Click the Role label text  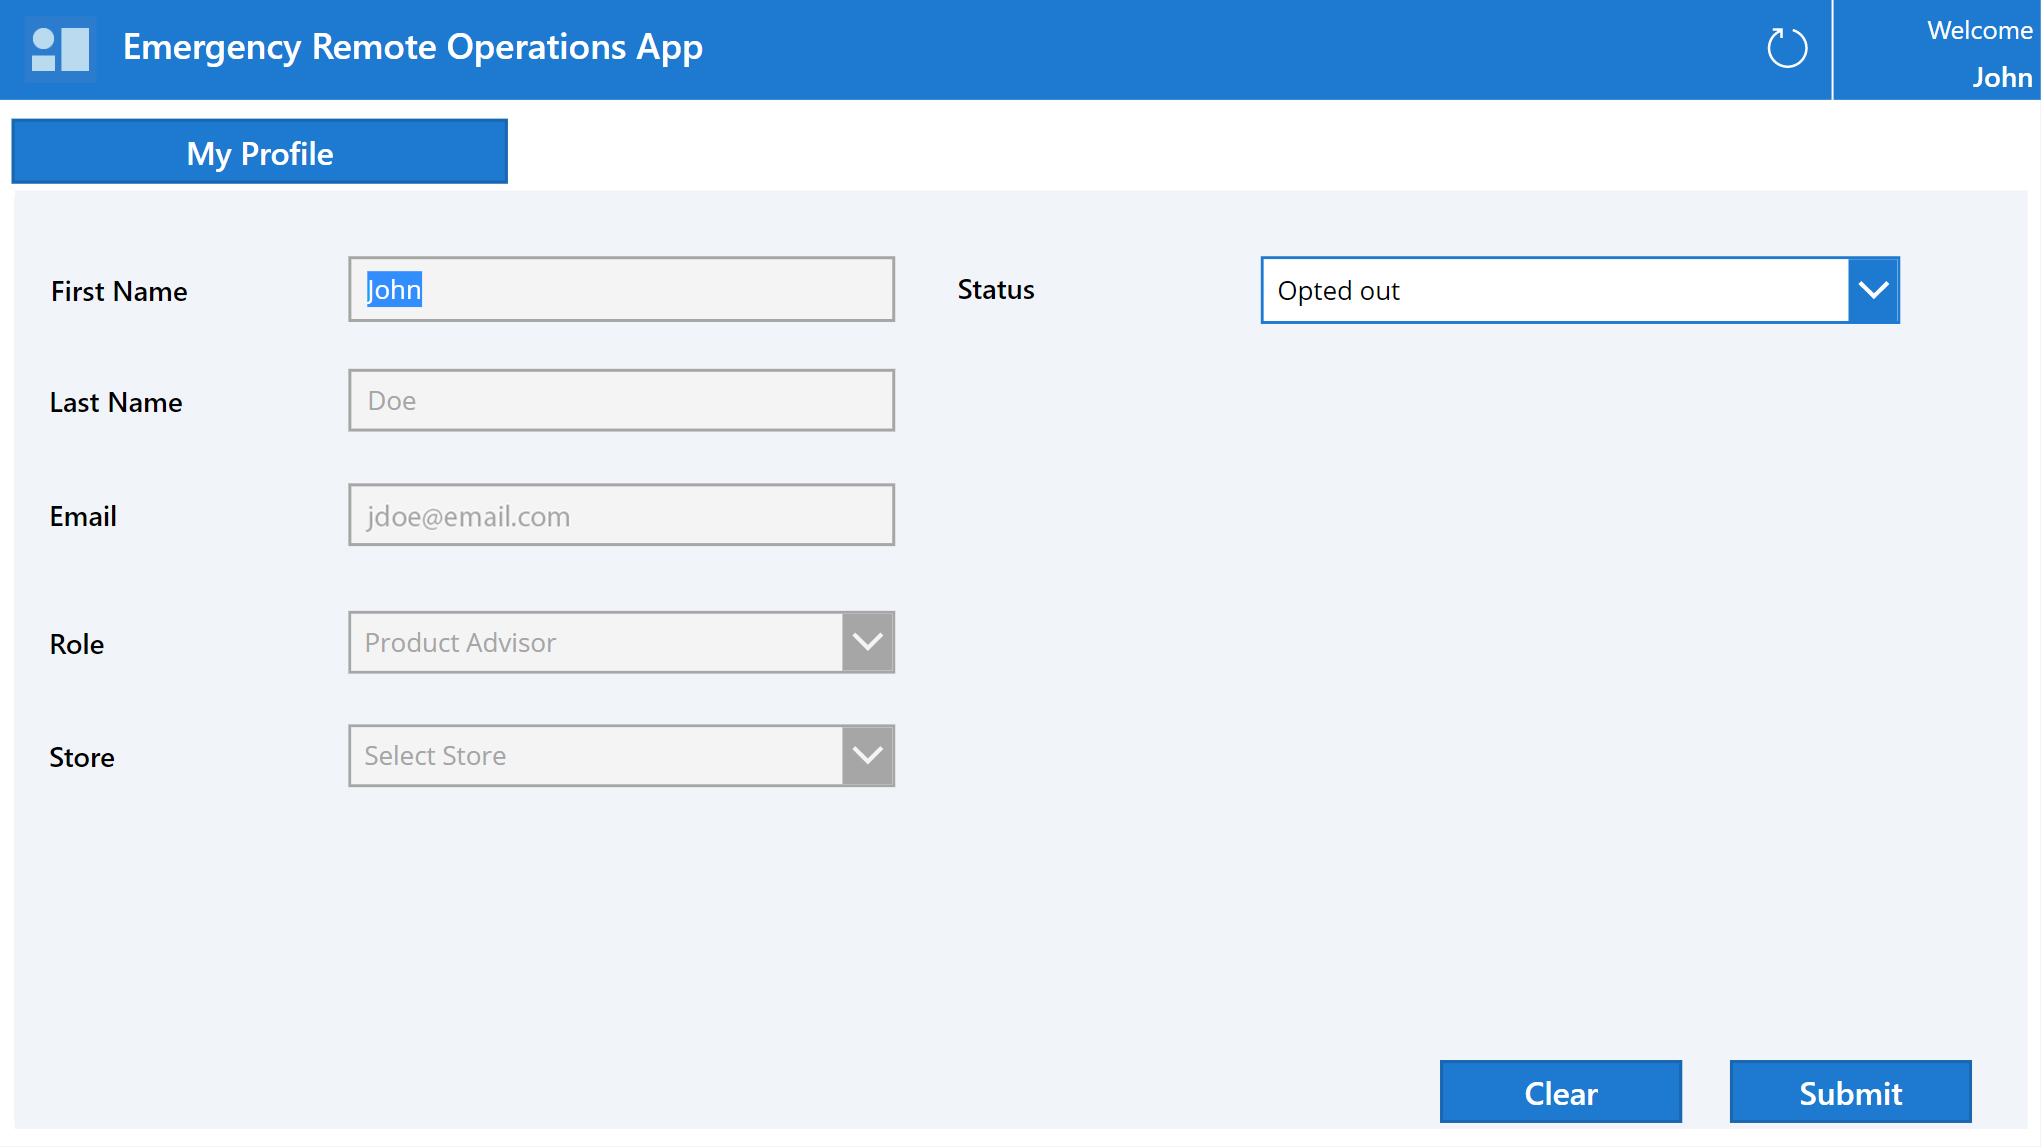[x=77, y=644]
